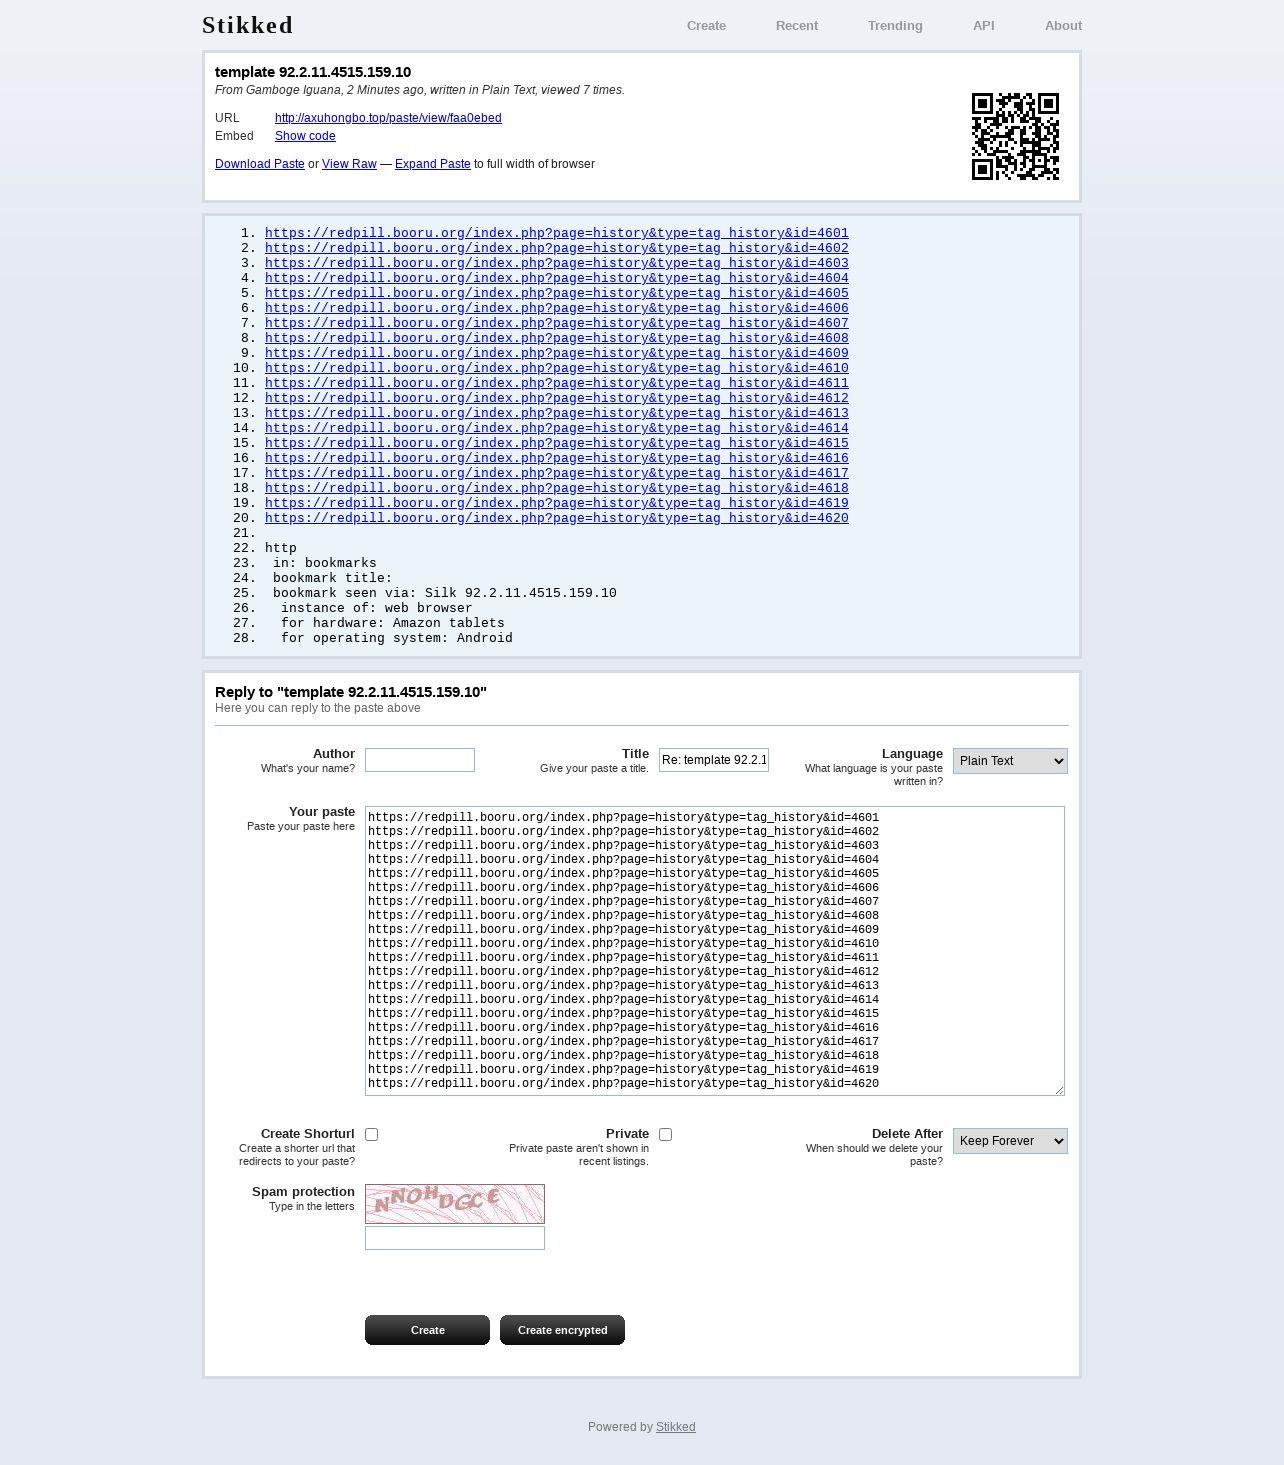This screenshot has height=1465, width=1284.
Task: Click the paste line 'instance of: web browser'
Action: click(377, 608)
